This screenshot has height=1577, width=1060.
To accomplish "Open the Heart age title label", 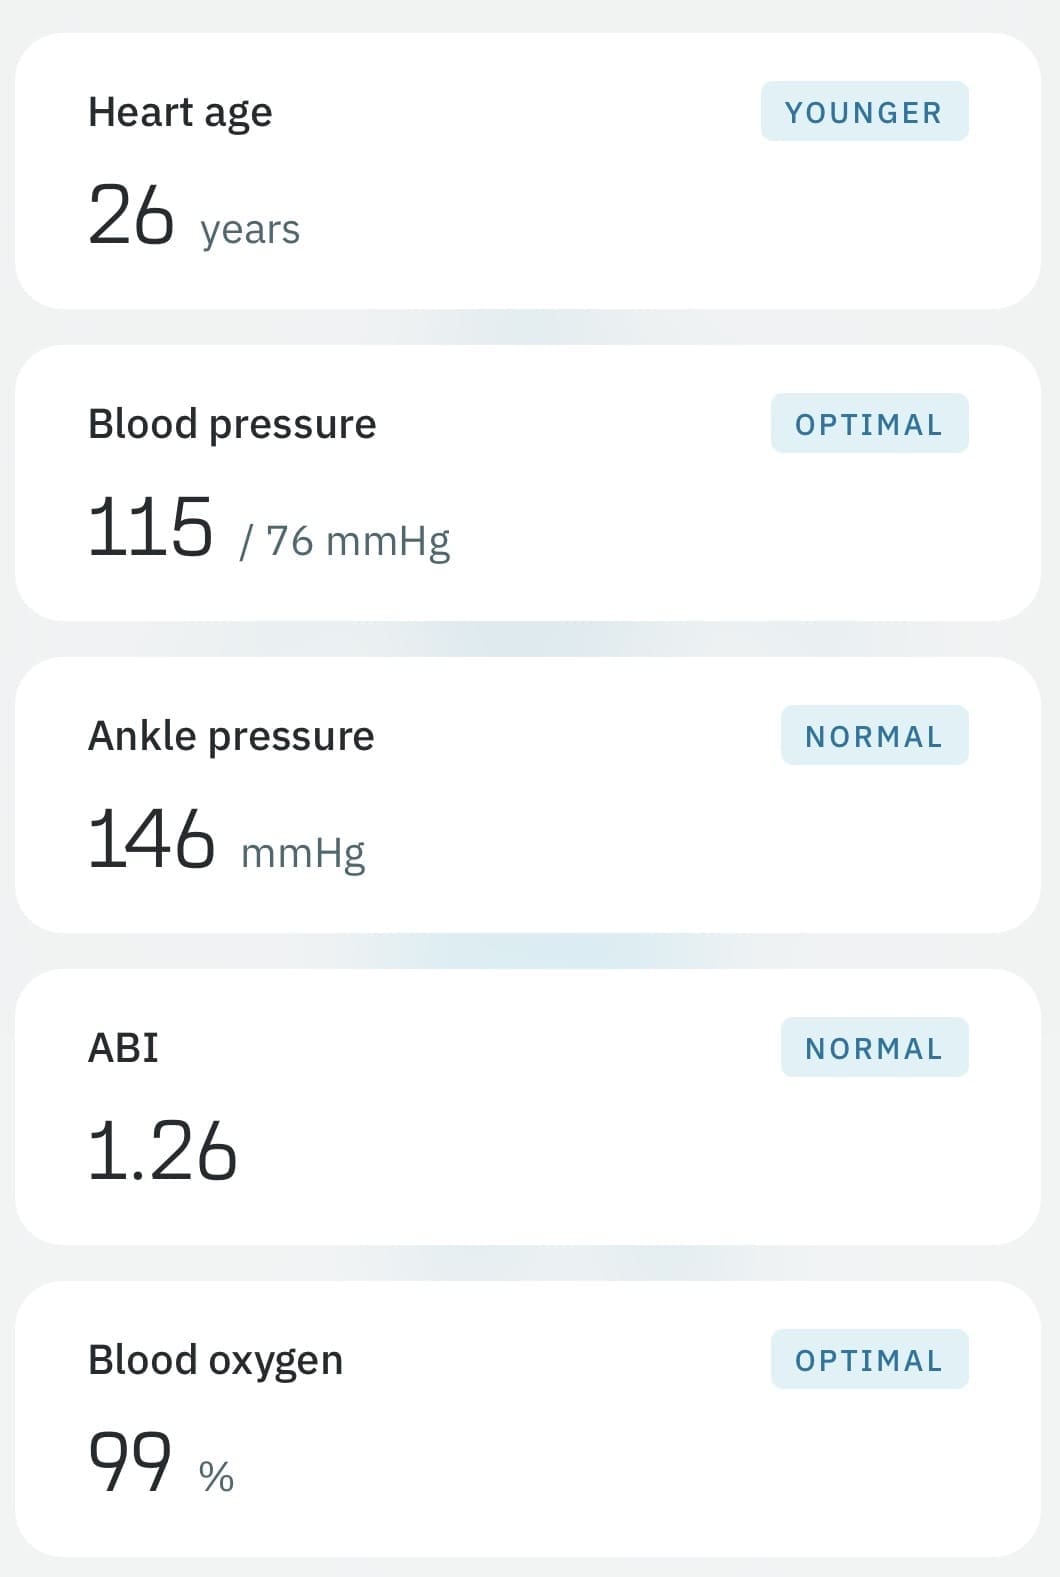I will [x=180, y=113].
